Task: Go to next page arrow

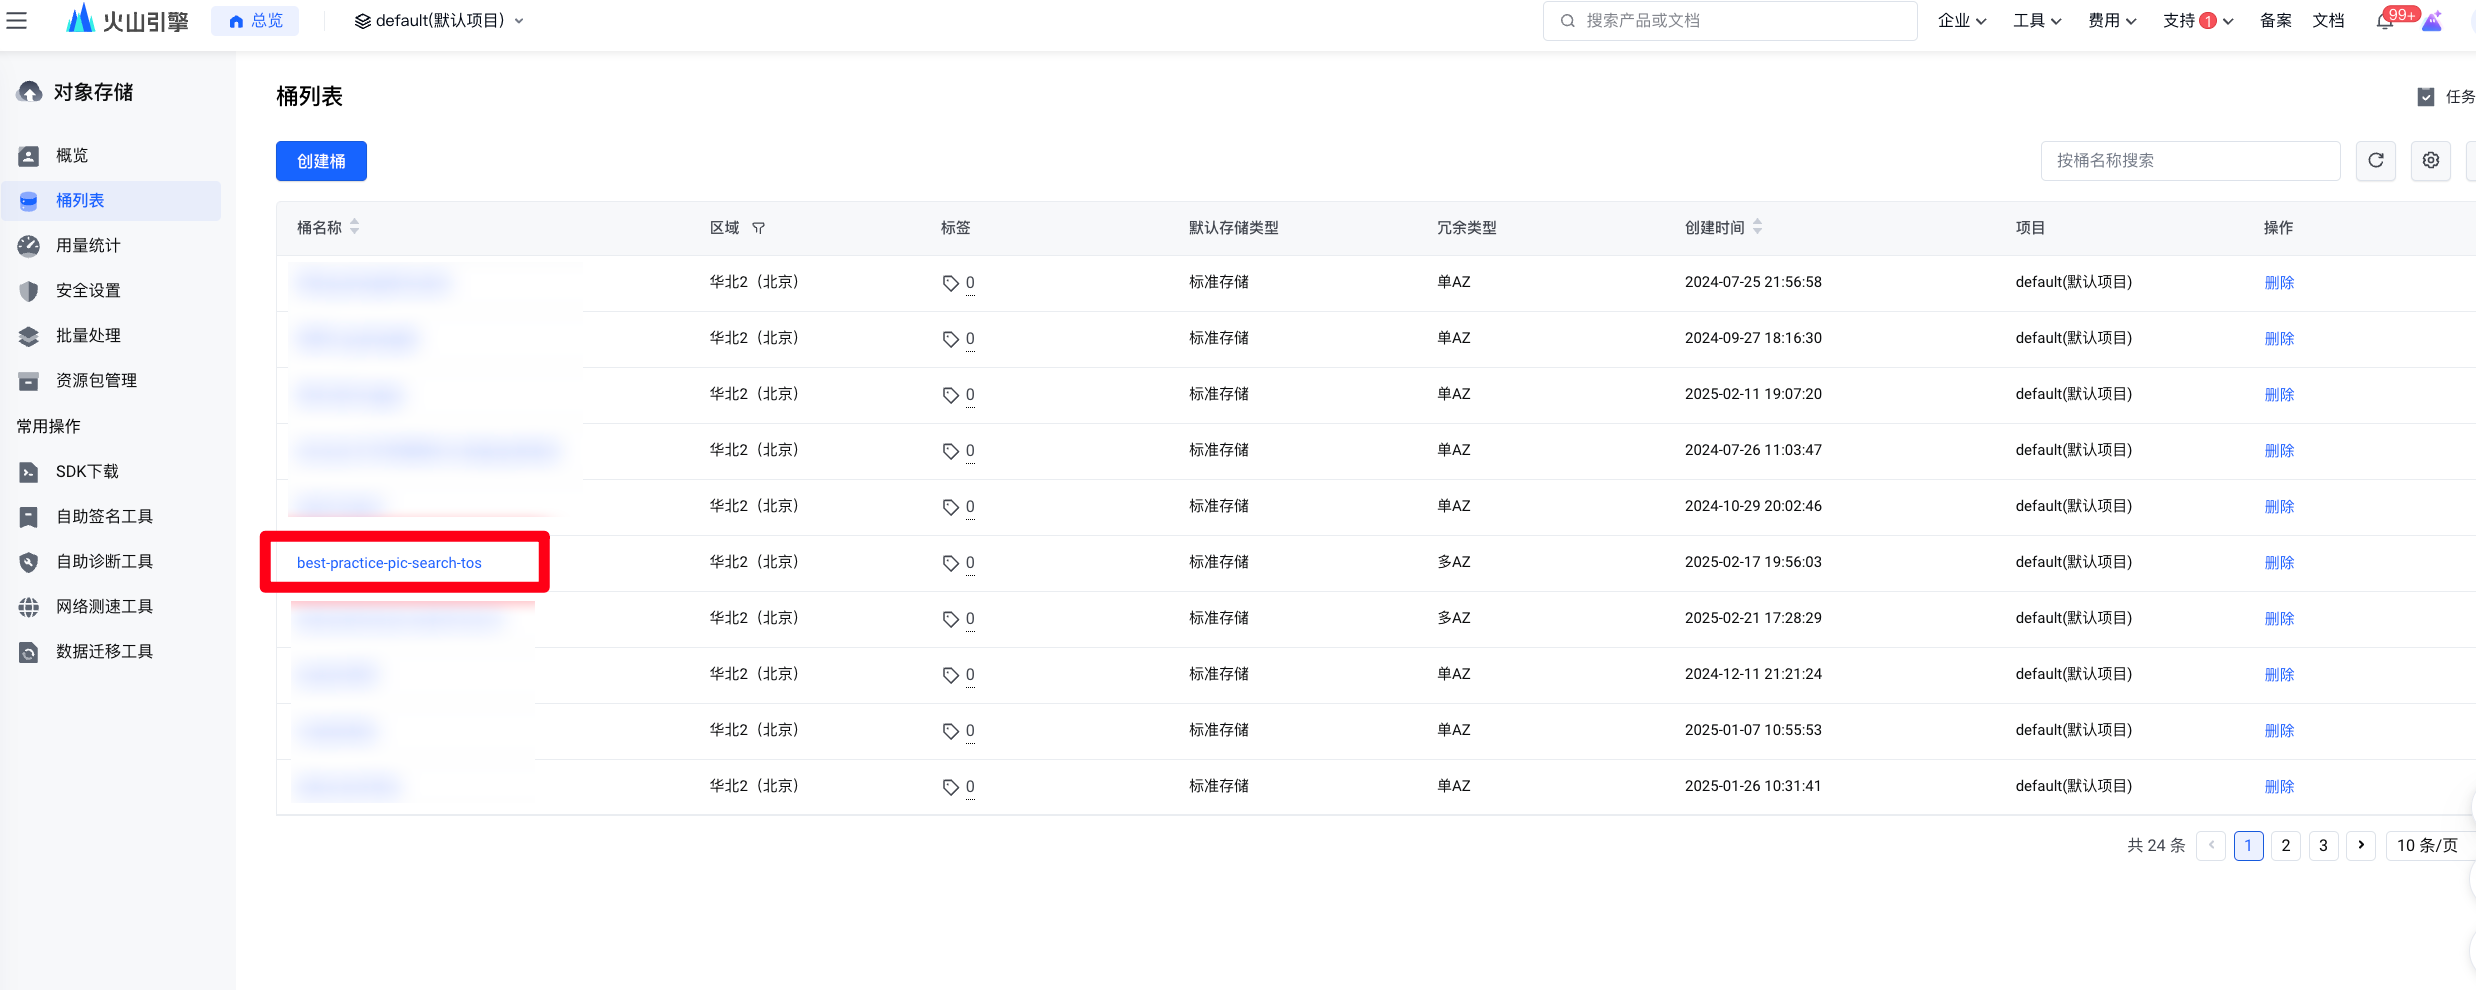Action: click(2361, 845)
